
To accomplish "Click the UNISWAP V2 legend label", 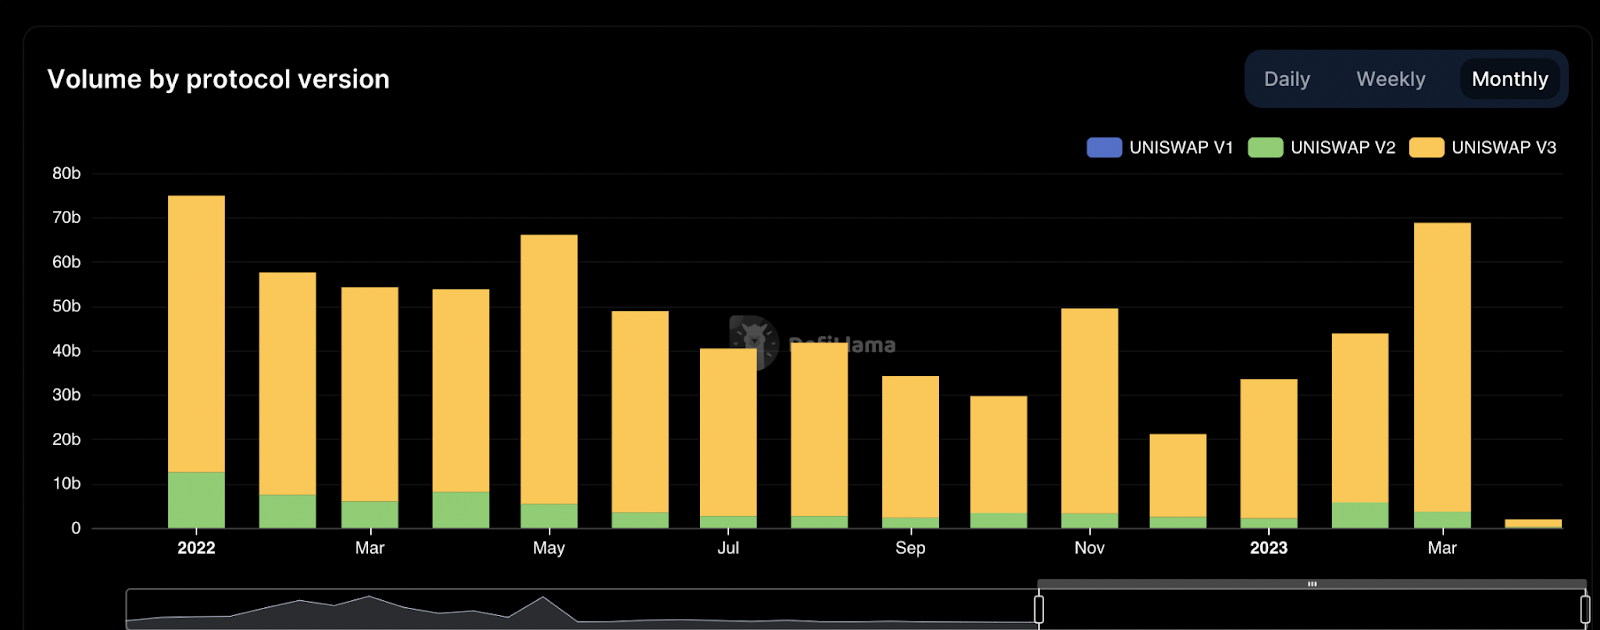I will 1343,148.
